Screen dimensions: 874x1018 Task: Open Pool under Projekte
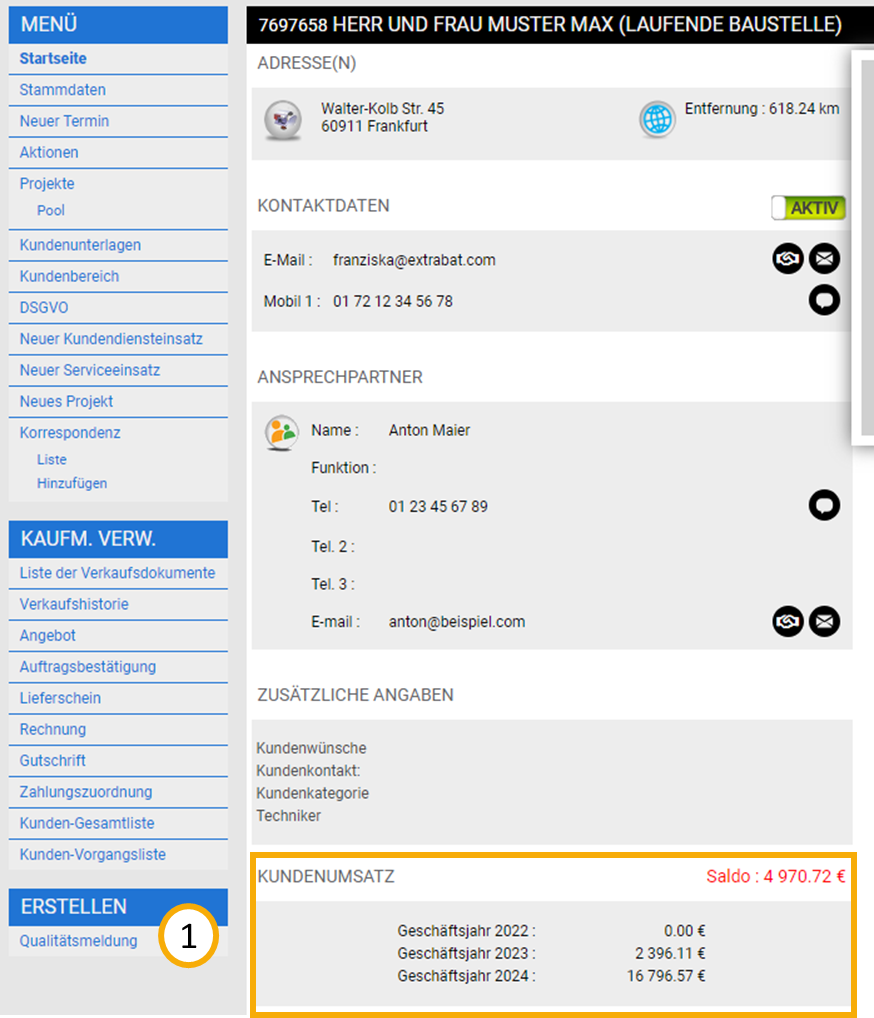pos(51,211)
